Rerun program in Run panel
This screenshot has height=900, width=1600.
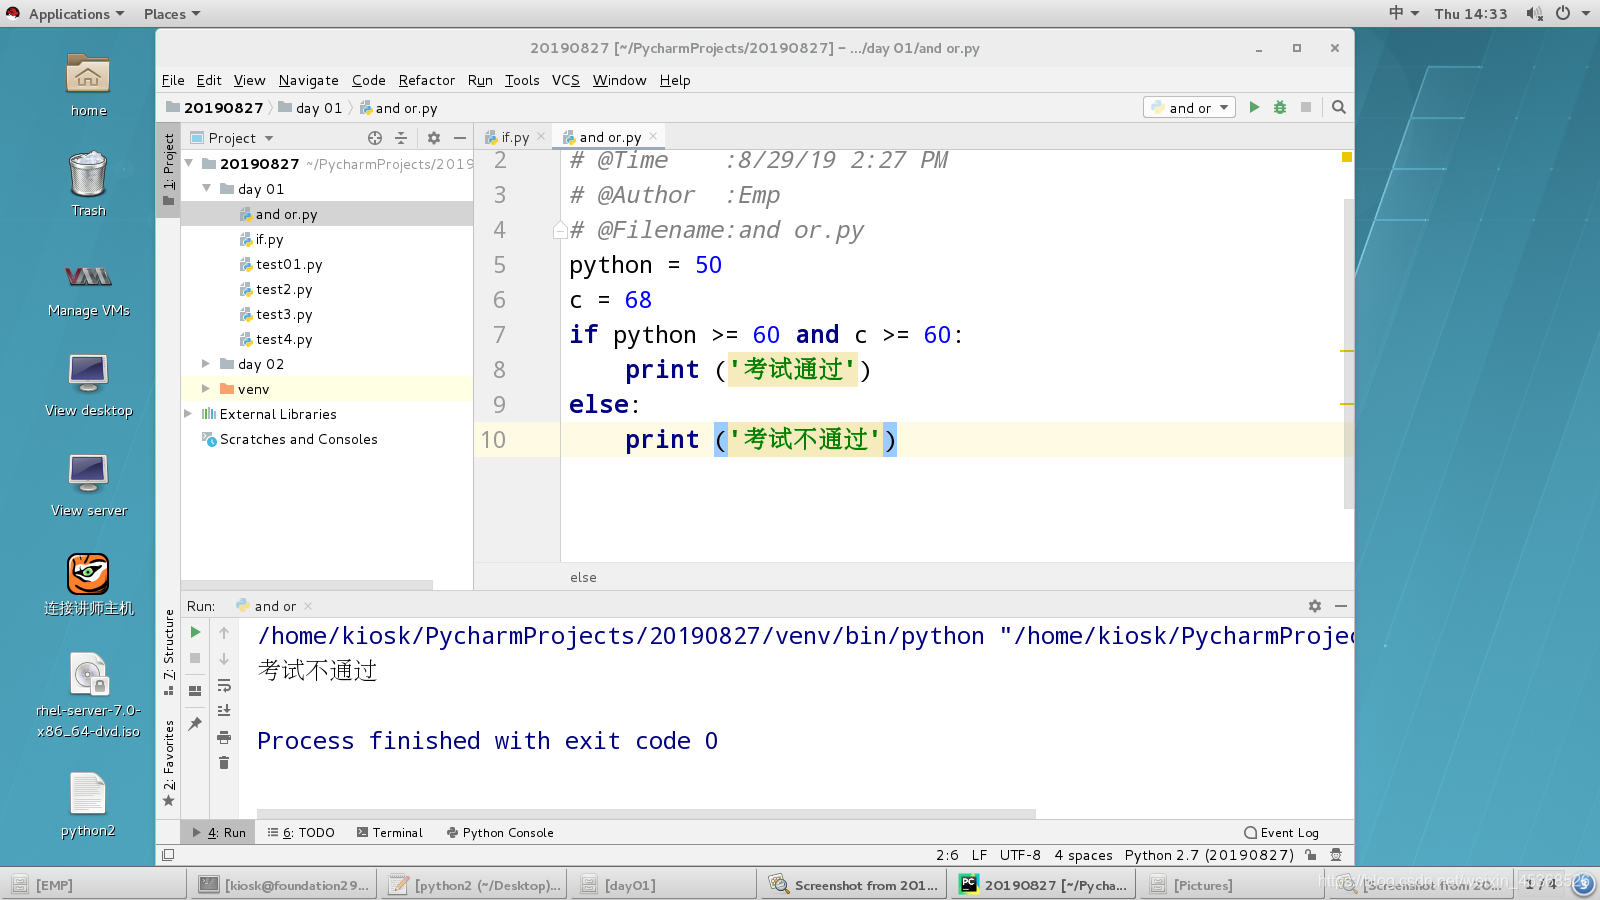(195, 632)
